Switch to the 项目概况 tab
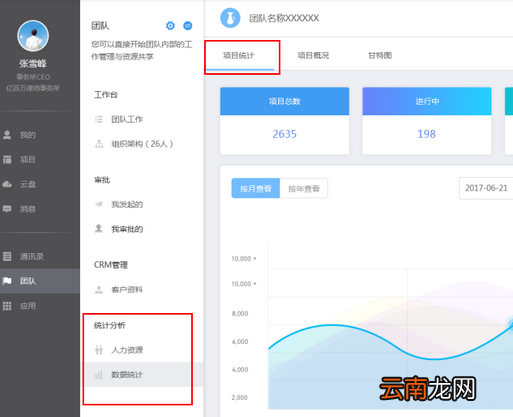The height and width of the screenshot is (417, 513). click(313, 55)
